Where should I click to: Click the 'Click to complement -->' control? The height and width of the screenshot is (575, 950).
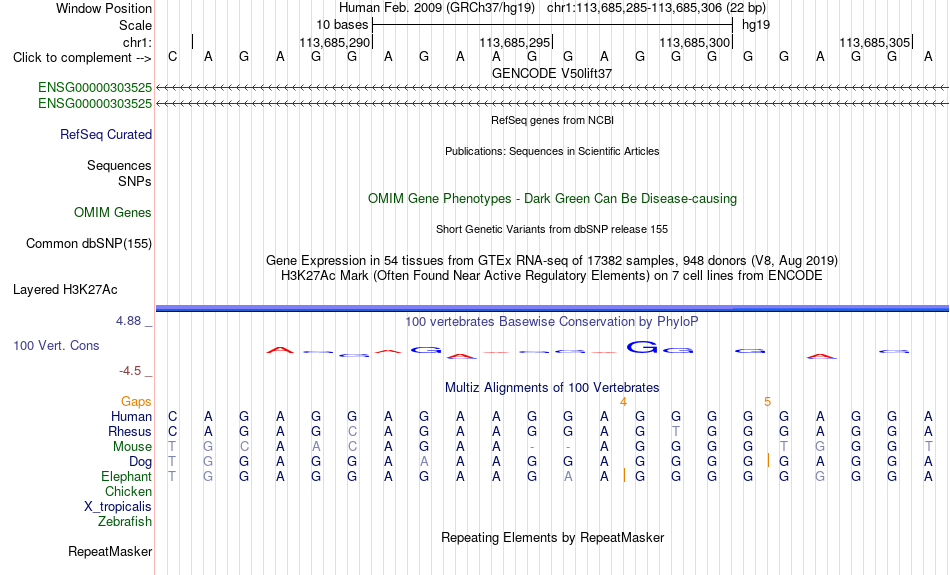coord(82,58)
